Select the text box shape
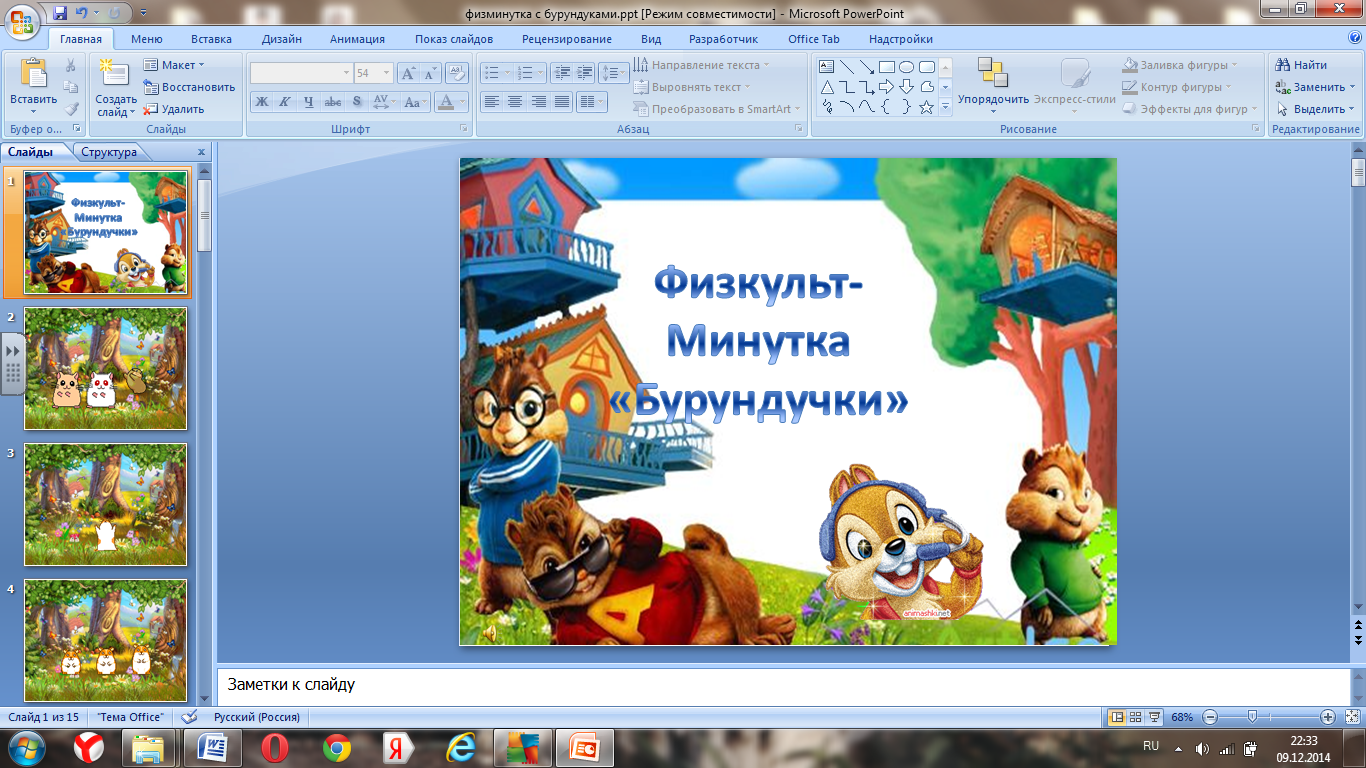Image resolution: width=1366 pixels, height=768 pixels. tap(827, 67)
